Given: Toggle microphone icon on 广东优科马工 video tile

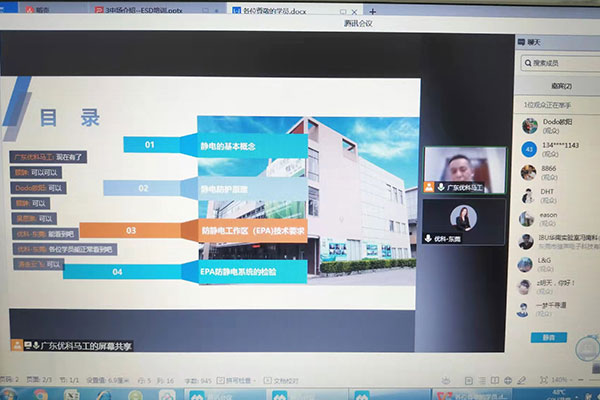Looking at the screenshot, I should tap(441, 187).
